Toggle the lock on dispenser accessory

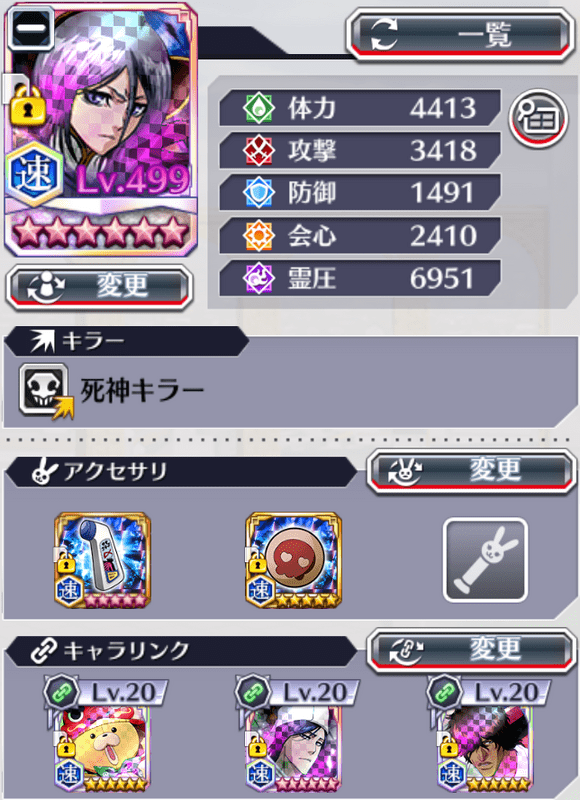click(x=66, y=563)
